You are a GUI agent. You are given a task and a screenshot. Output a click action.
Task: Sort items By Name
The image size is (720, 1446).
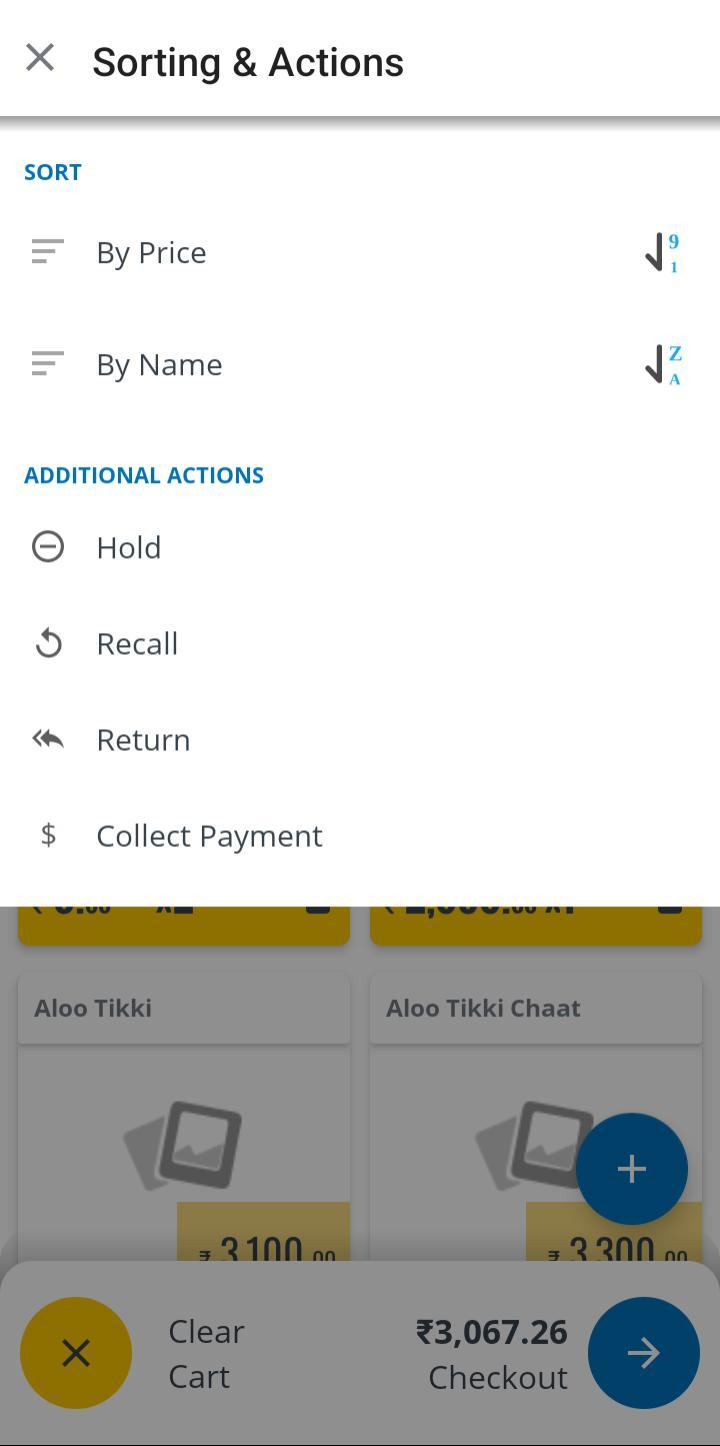tap(160, 365)
